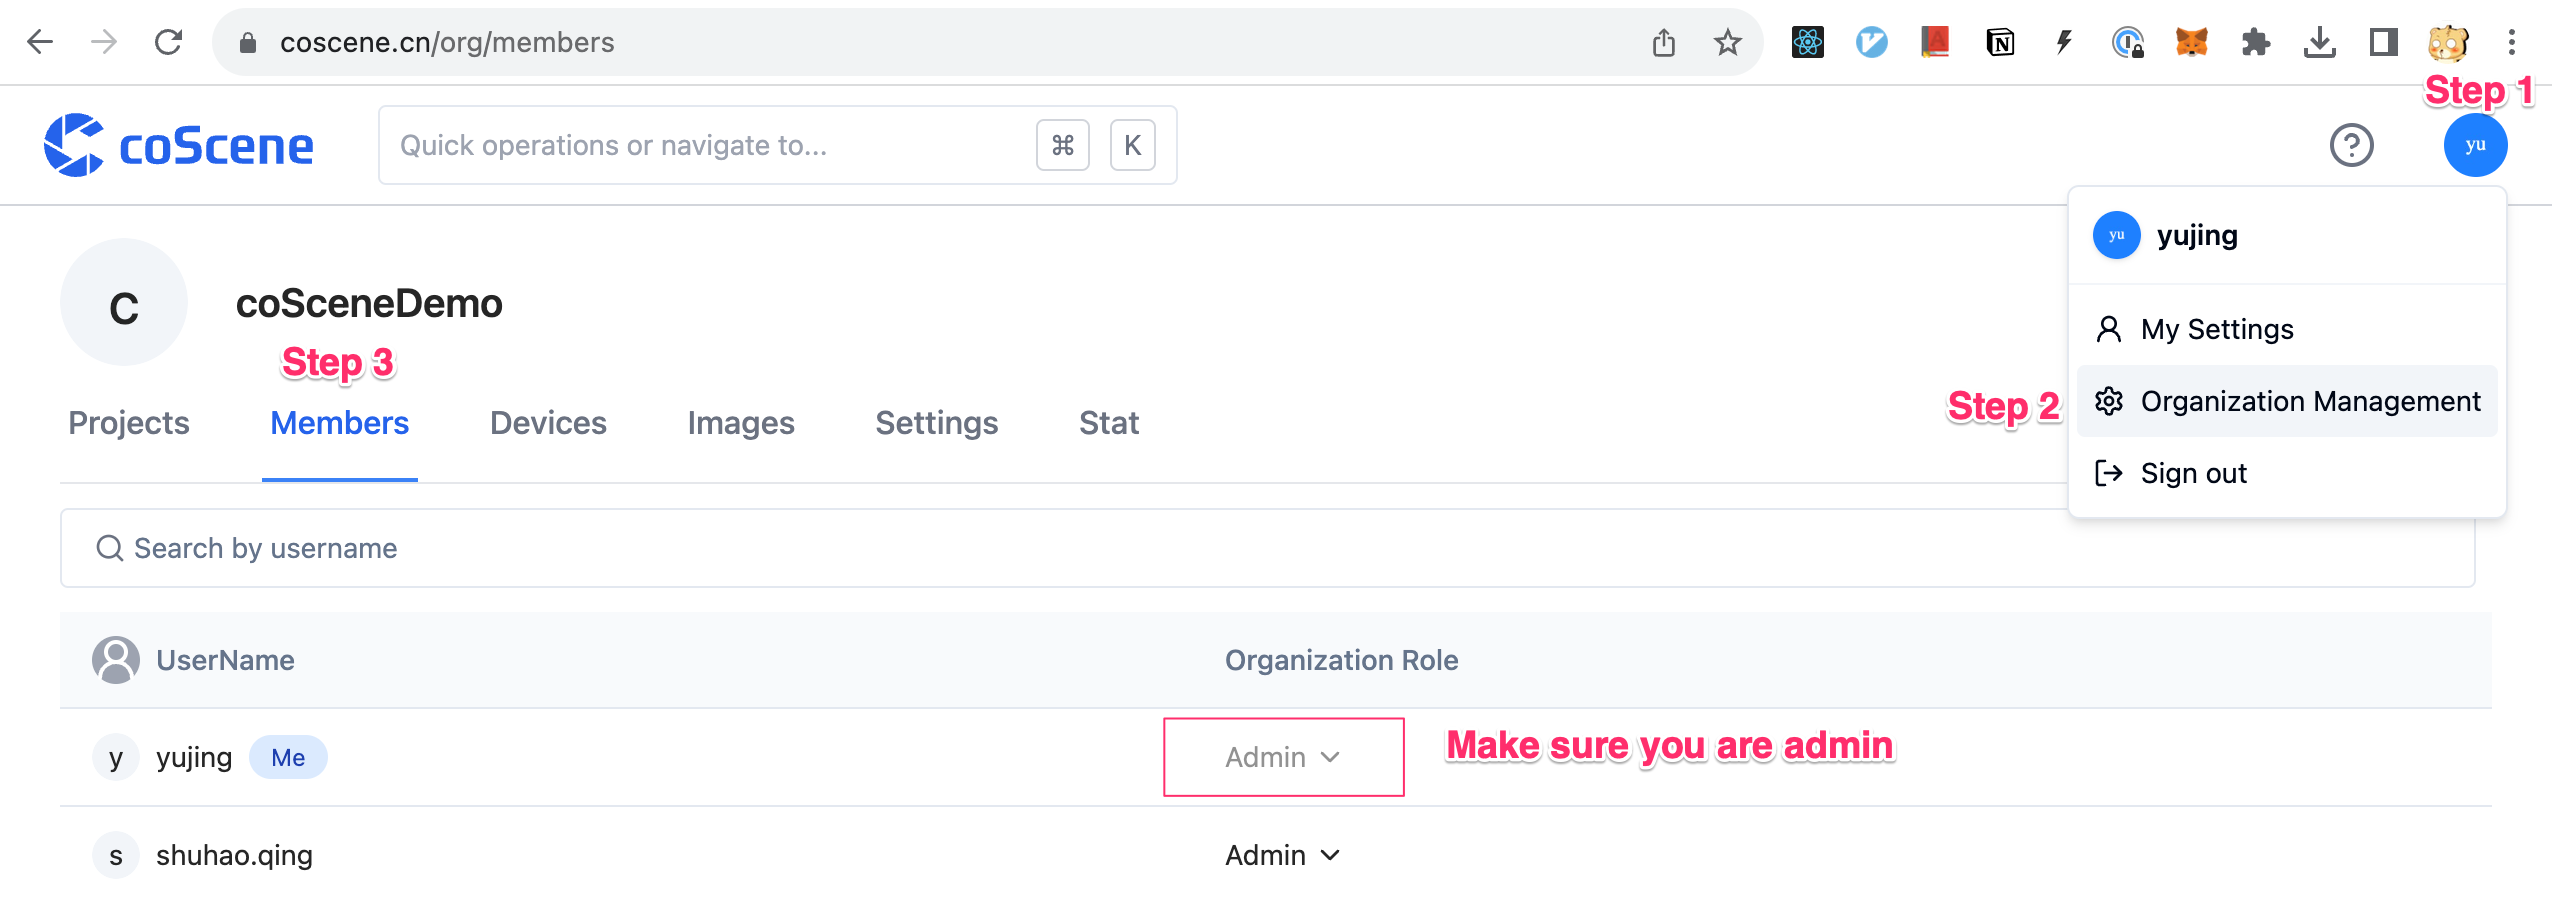Click the command key shortcut badge
Screen dimensions: 2554x902
tap(1063, 145)
